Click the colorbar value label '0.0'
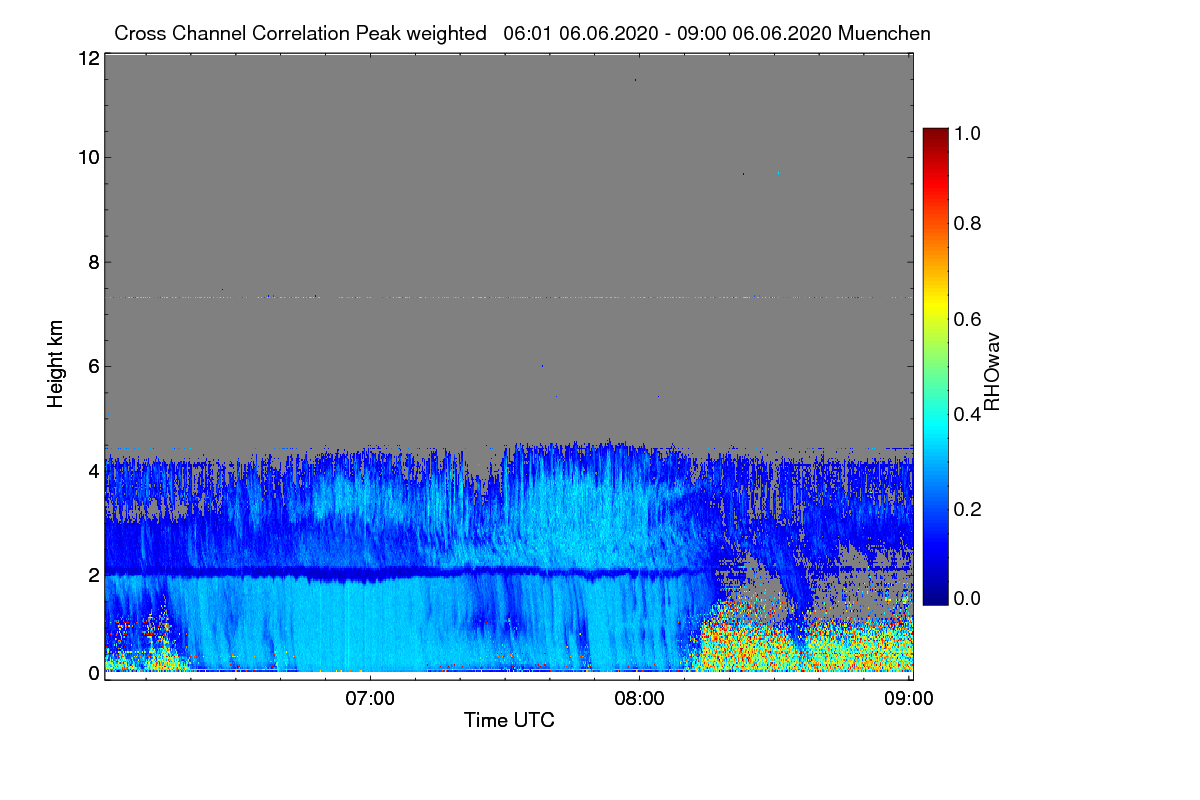This screenshot has height=800, width=1200. [967, 598]
